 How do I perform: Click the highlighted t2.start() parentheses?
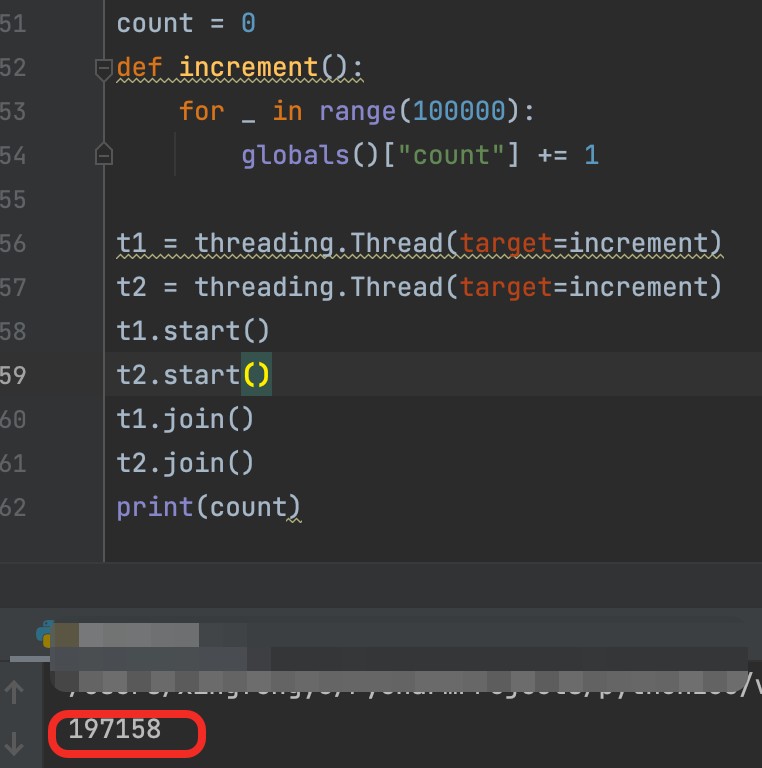tap(256, 375)
